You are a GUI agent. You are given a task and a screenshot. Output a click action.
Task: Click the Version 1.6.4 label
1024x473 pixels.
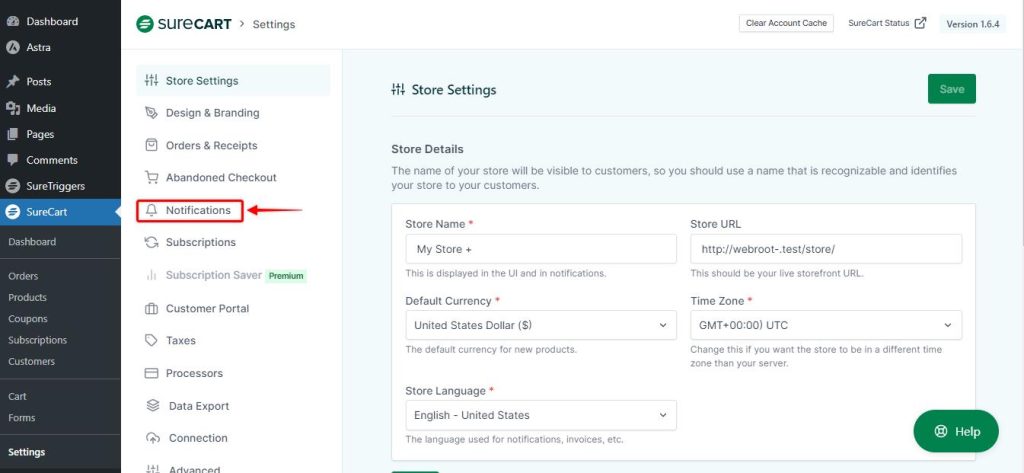[973, 24]
